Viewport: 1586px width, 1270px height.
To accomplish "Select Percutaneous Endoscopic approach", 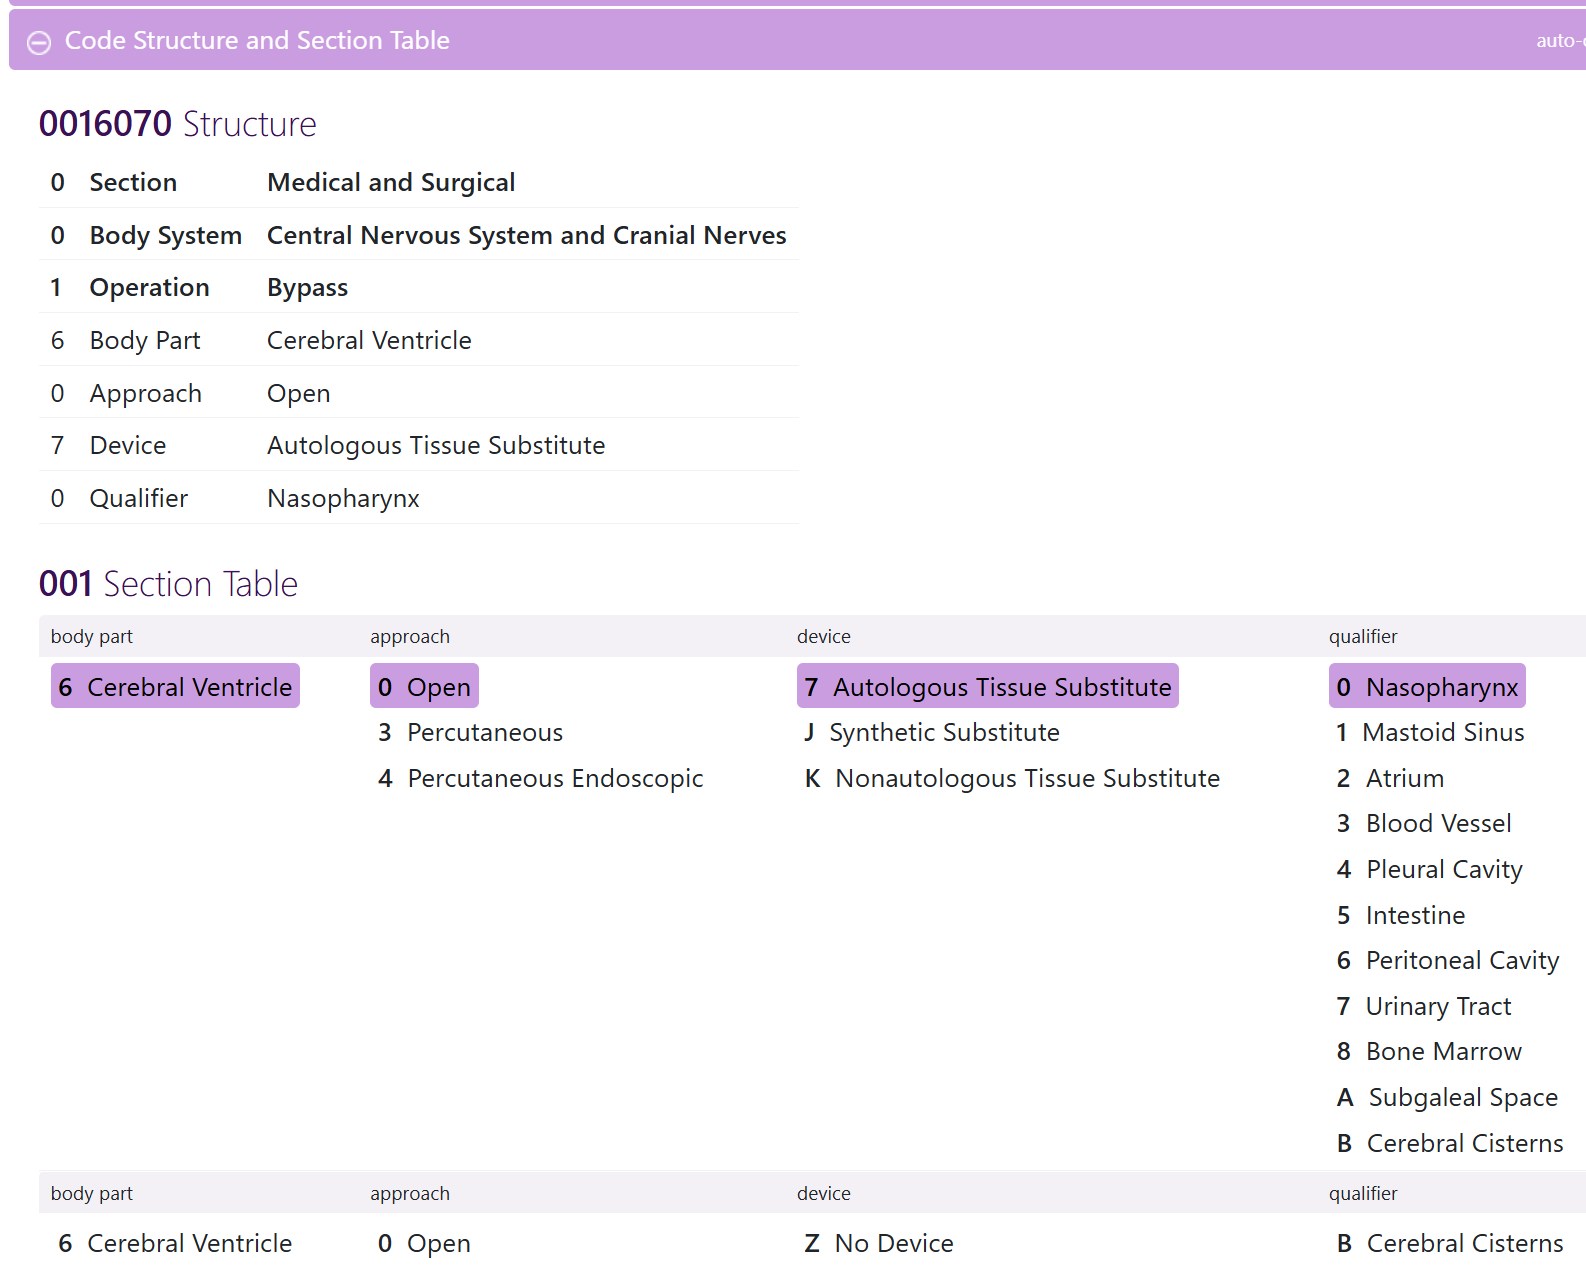I will [540, 779].
